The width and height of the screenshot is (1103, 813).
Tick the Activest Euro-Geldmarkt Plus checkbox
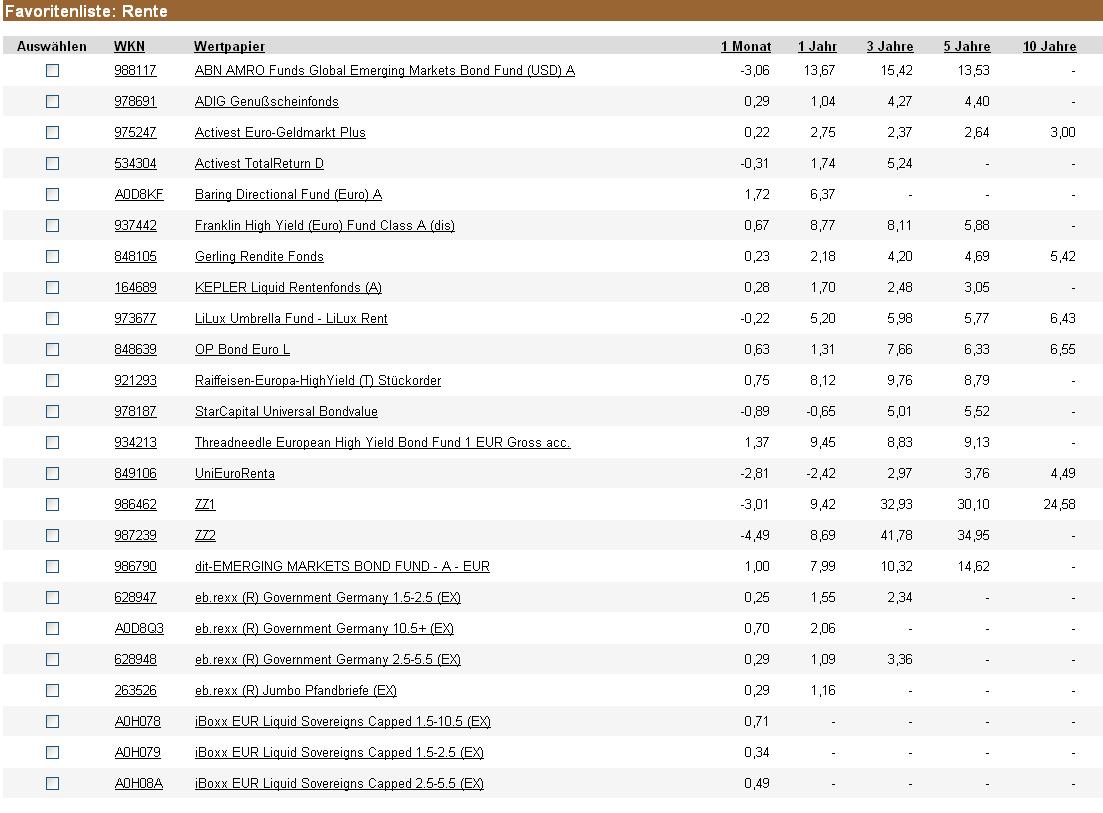[x=52, y=132]
